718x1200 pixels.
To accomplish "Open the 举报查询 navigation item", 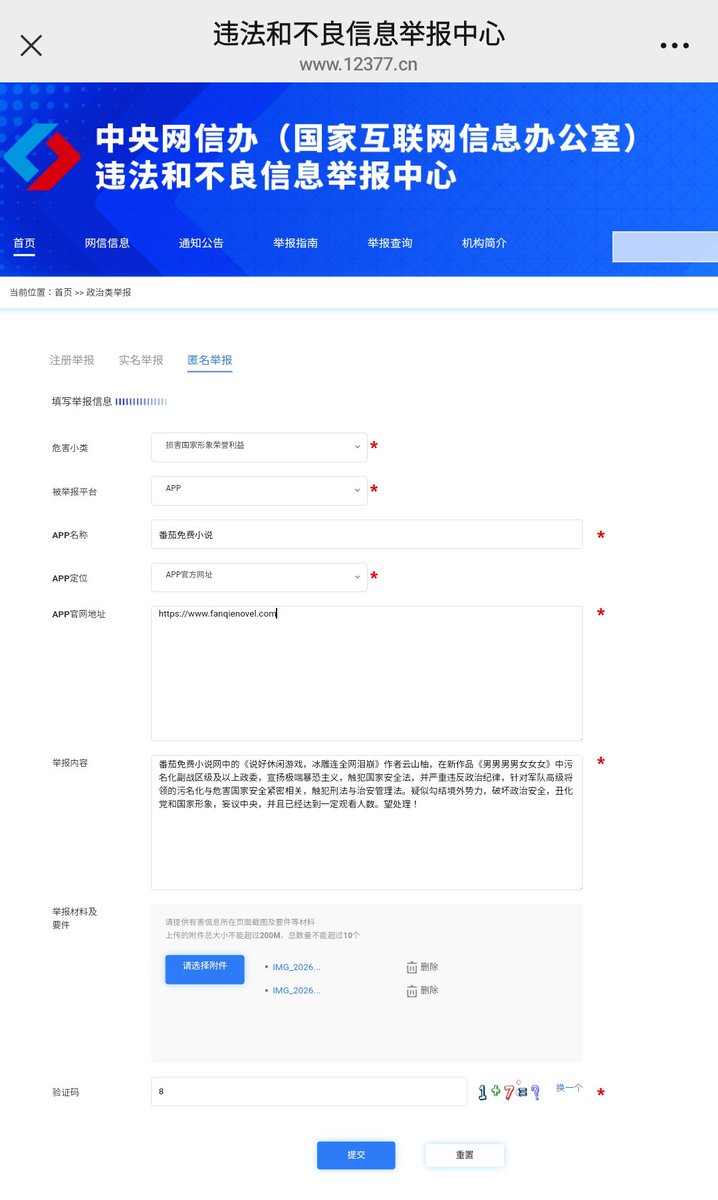I will pyautogui.click(x=389, y=243).
